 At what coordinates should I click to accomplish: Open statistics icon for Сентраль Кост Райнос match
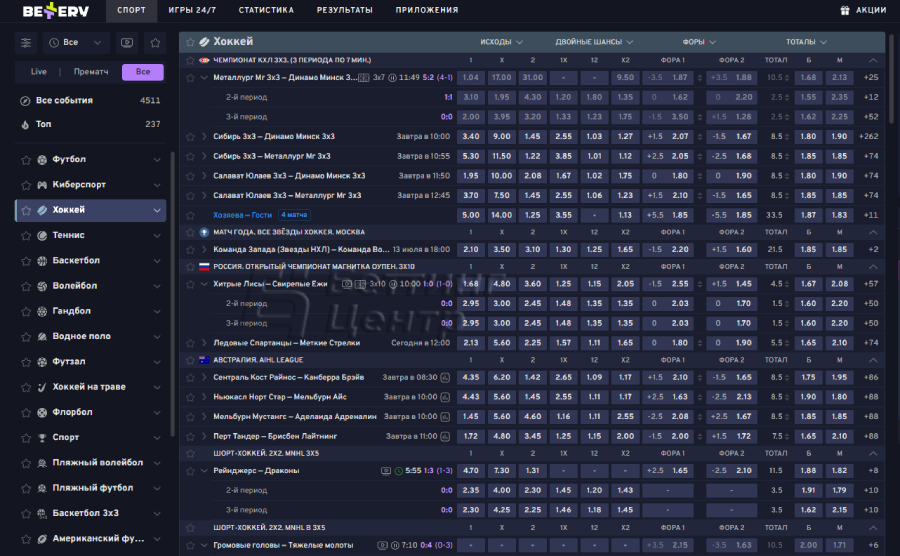[445, 378]
